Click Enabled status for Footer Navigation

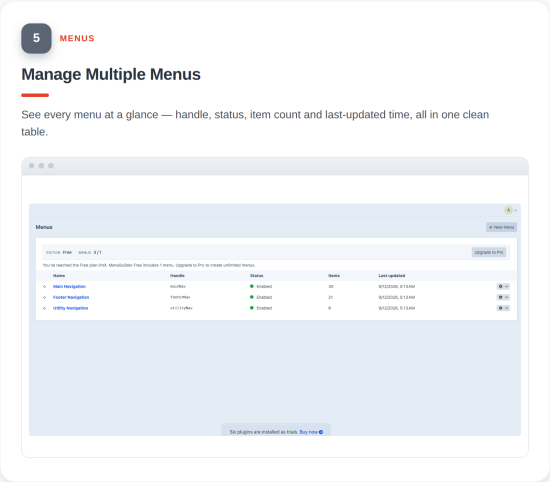(261, 297)
